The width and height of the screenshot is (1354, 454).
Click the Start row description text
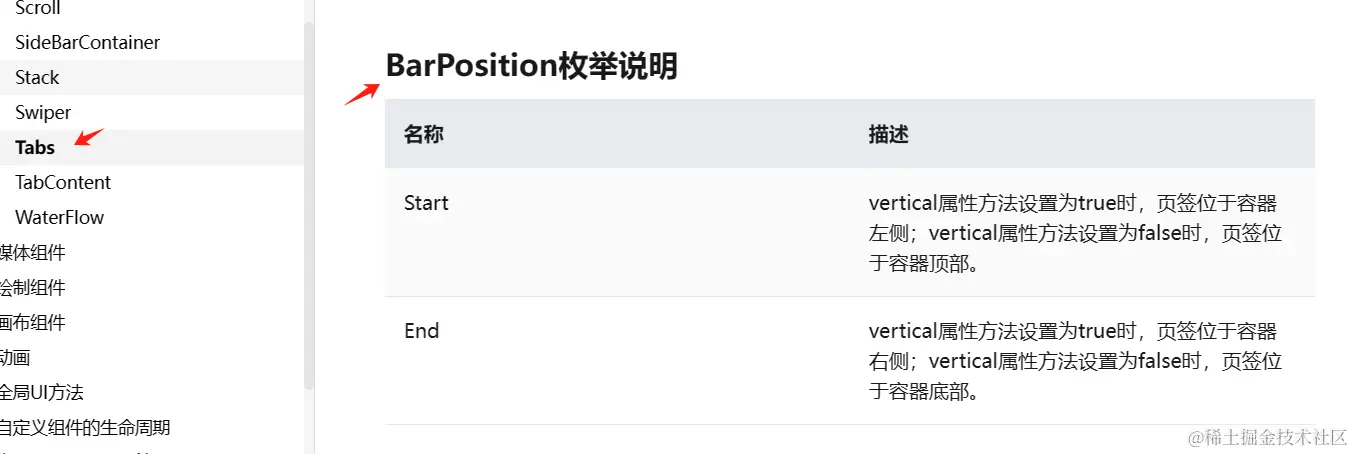(x=1075, y=233)
